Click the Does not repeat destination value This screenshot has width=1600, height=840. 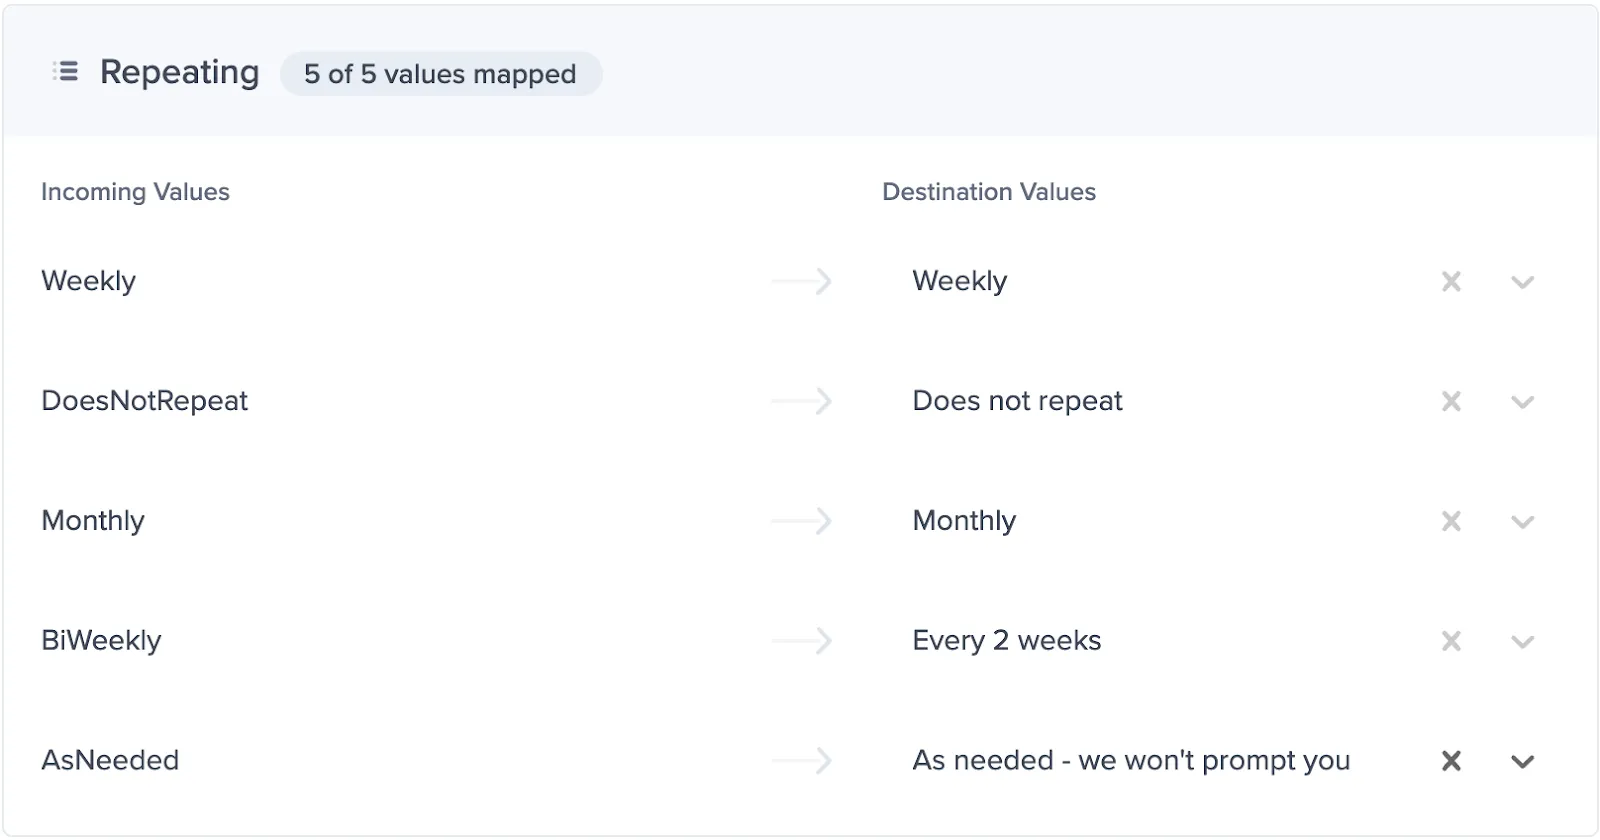click(x=1017, y=401)
